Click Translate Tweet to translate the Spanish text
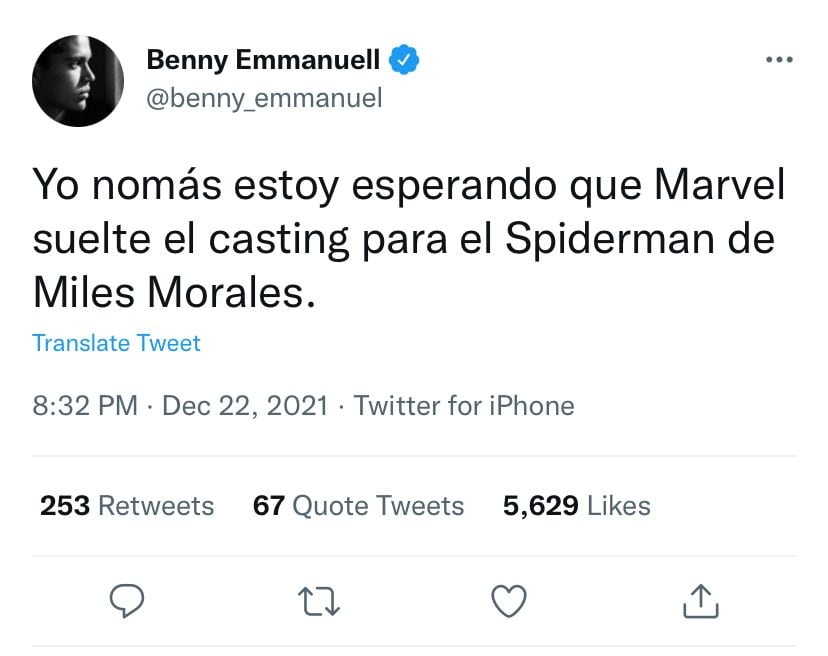The height and width of the screenshot is (656, 828). [x=116, y=343]
